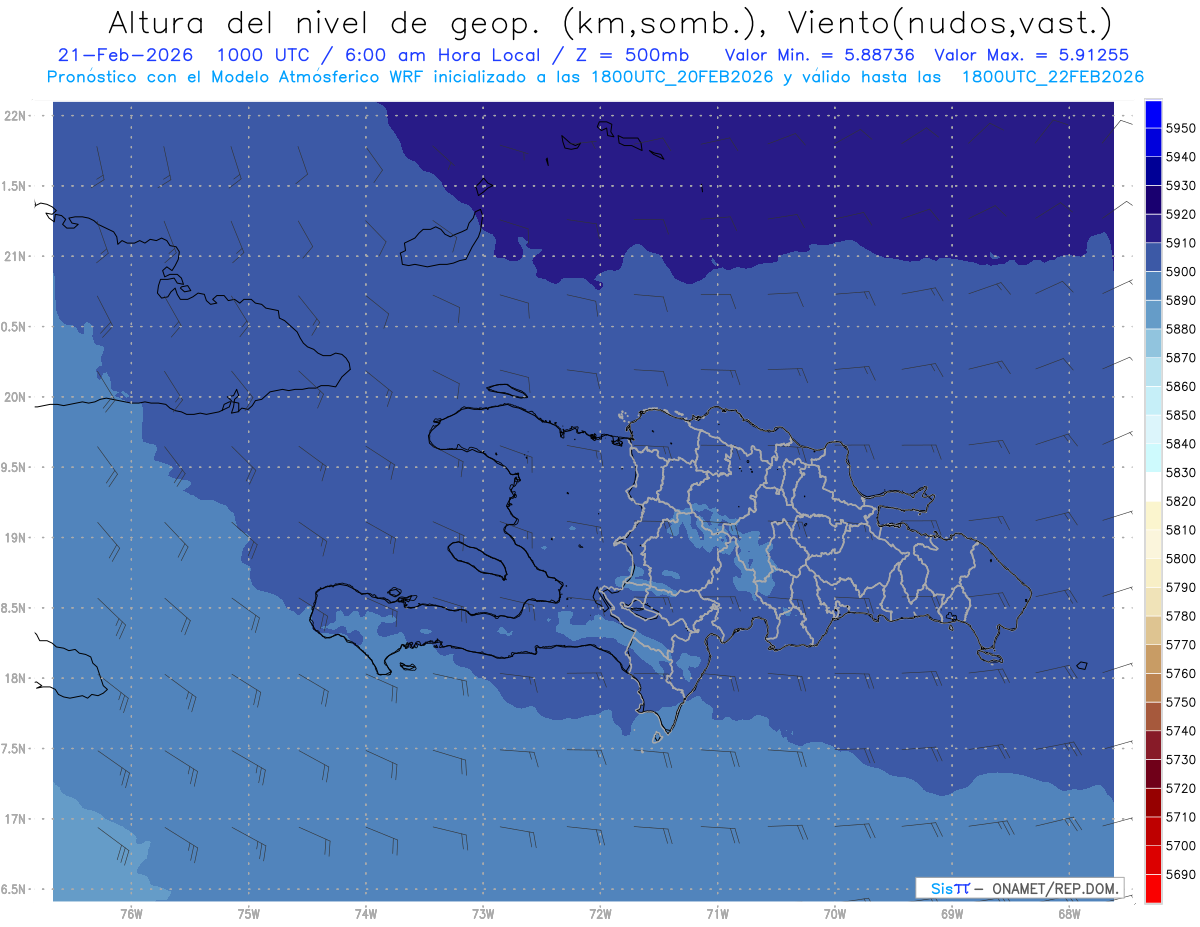Pick the tan swatch between 5760 and 5770
This screenshot has width=1200, height=927.
click(1153, 659)
